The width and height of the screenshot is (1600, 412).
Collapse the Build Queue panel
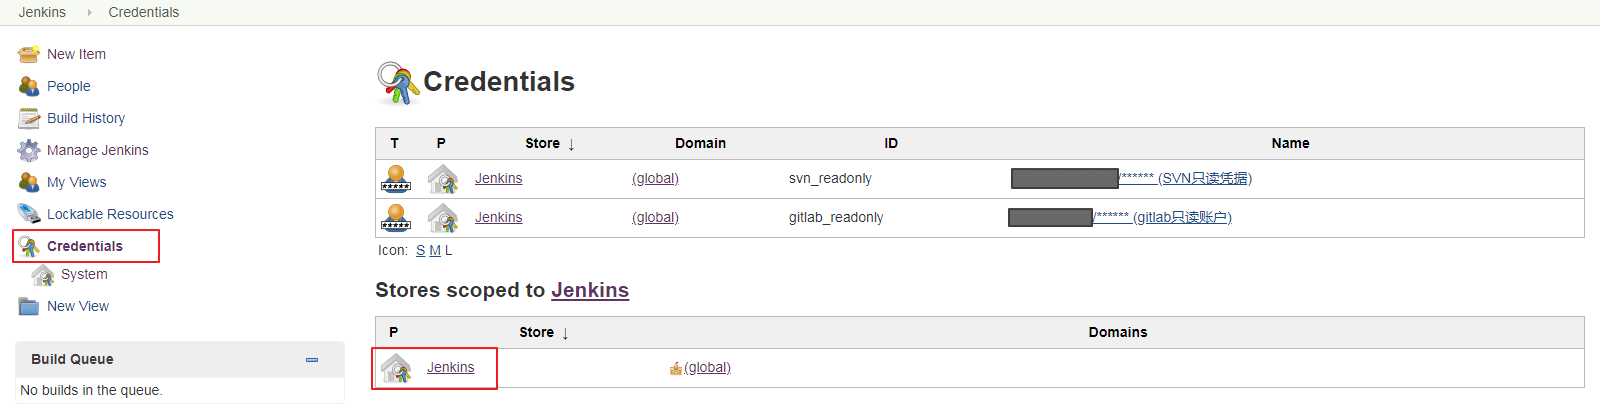312,359
